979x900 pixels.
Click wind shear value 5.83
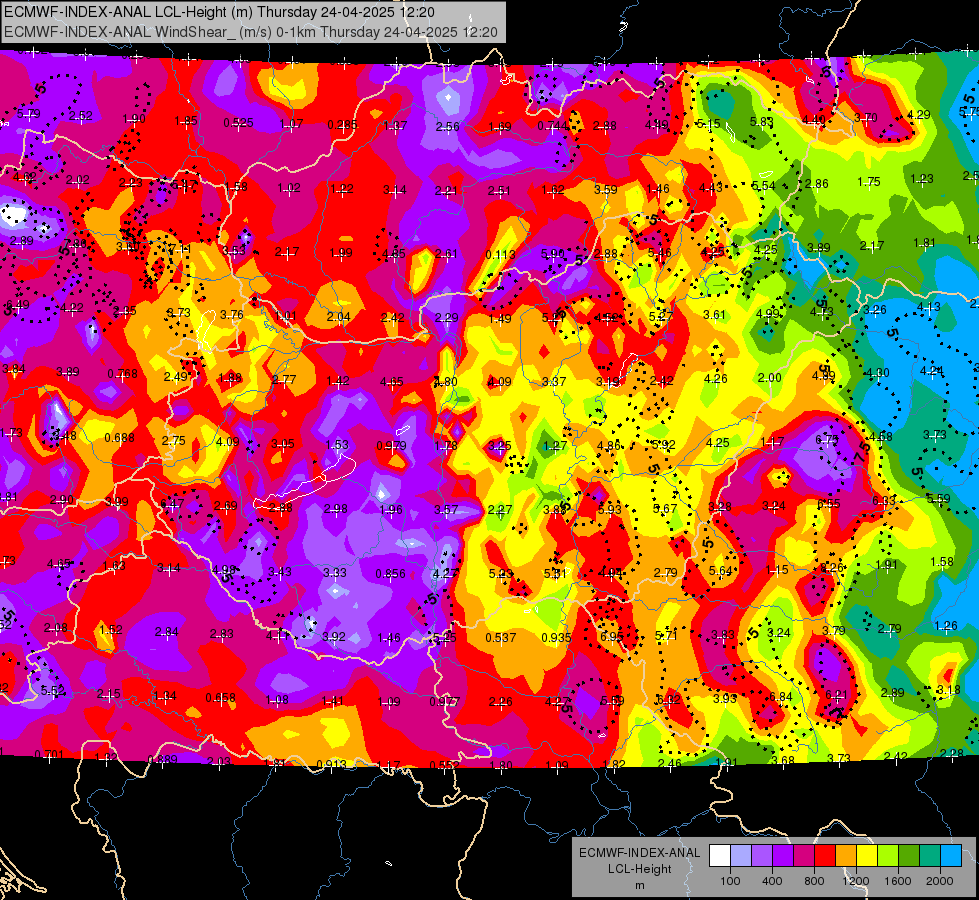pyautogui.click(x=762, y=122)
